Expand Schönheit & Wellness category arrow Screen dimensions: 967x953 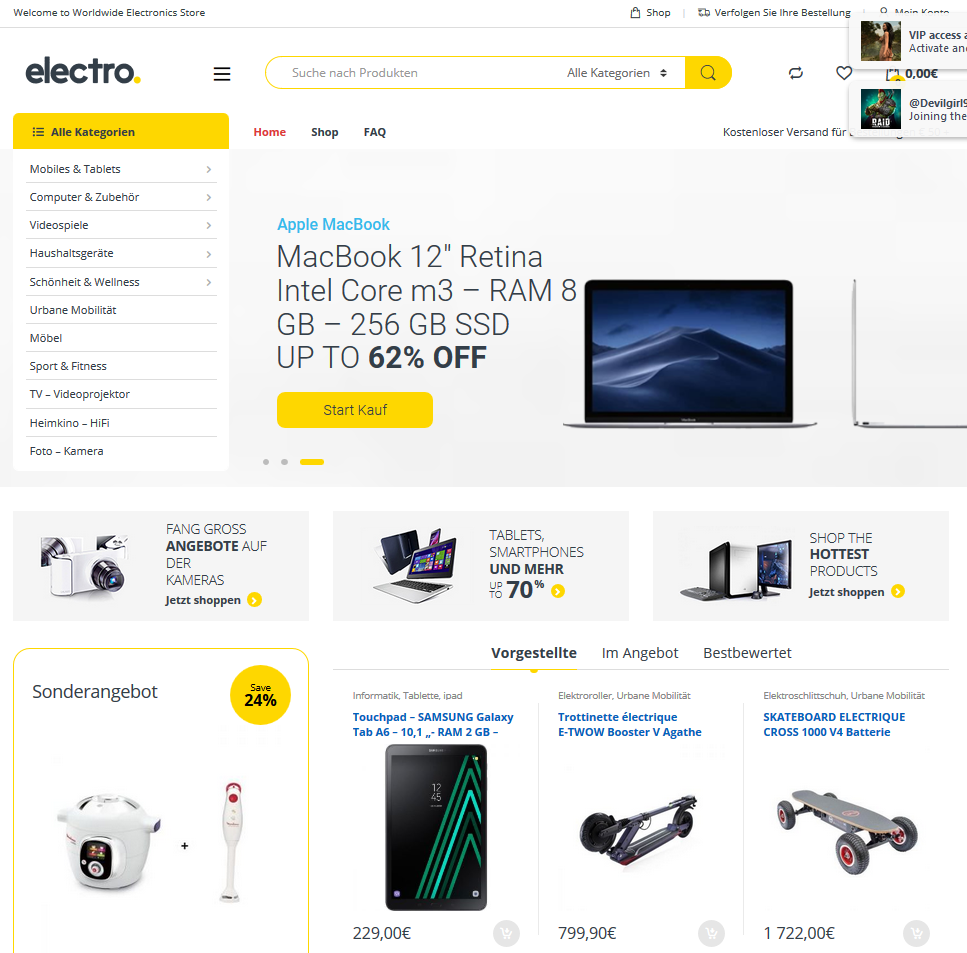point(208,283)
